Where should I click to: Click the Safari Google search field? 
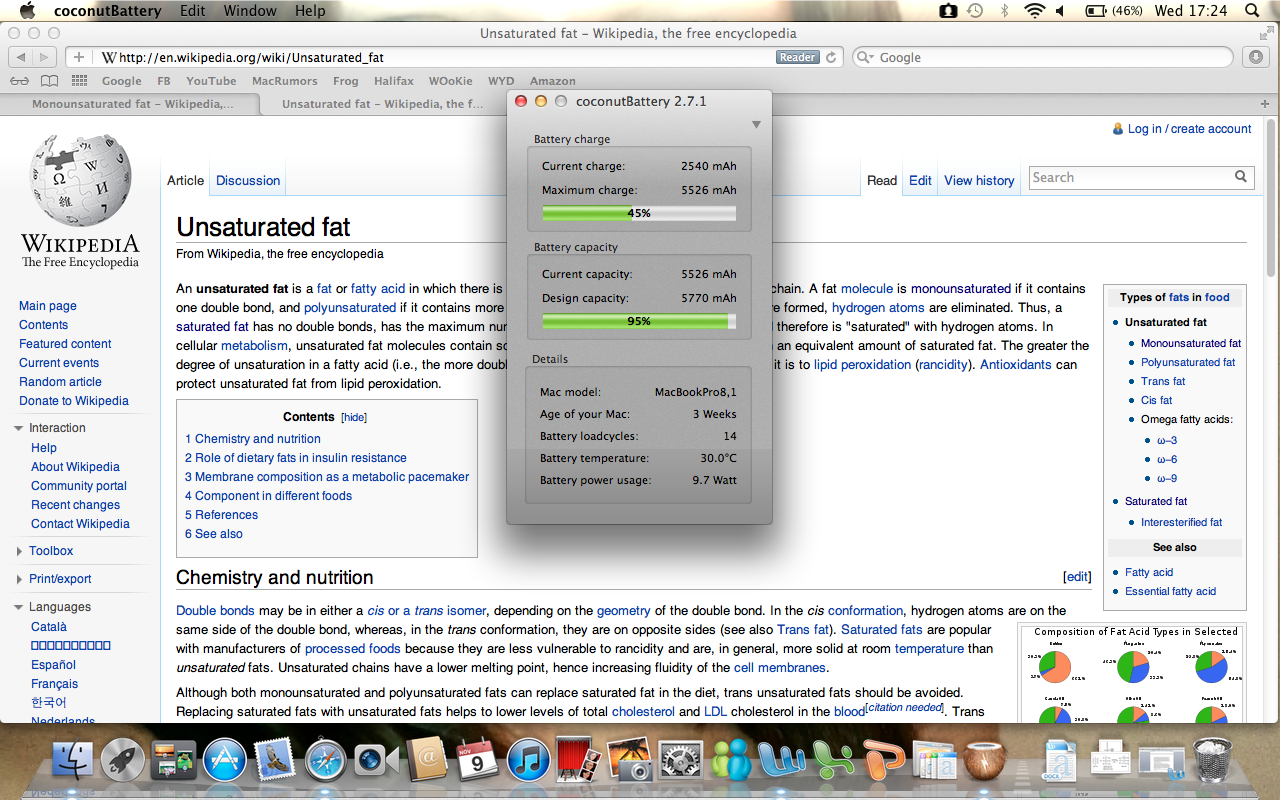pyautogui.click(x=1044, y=57)
